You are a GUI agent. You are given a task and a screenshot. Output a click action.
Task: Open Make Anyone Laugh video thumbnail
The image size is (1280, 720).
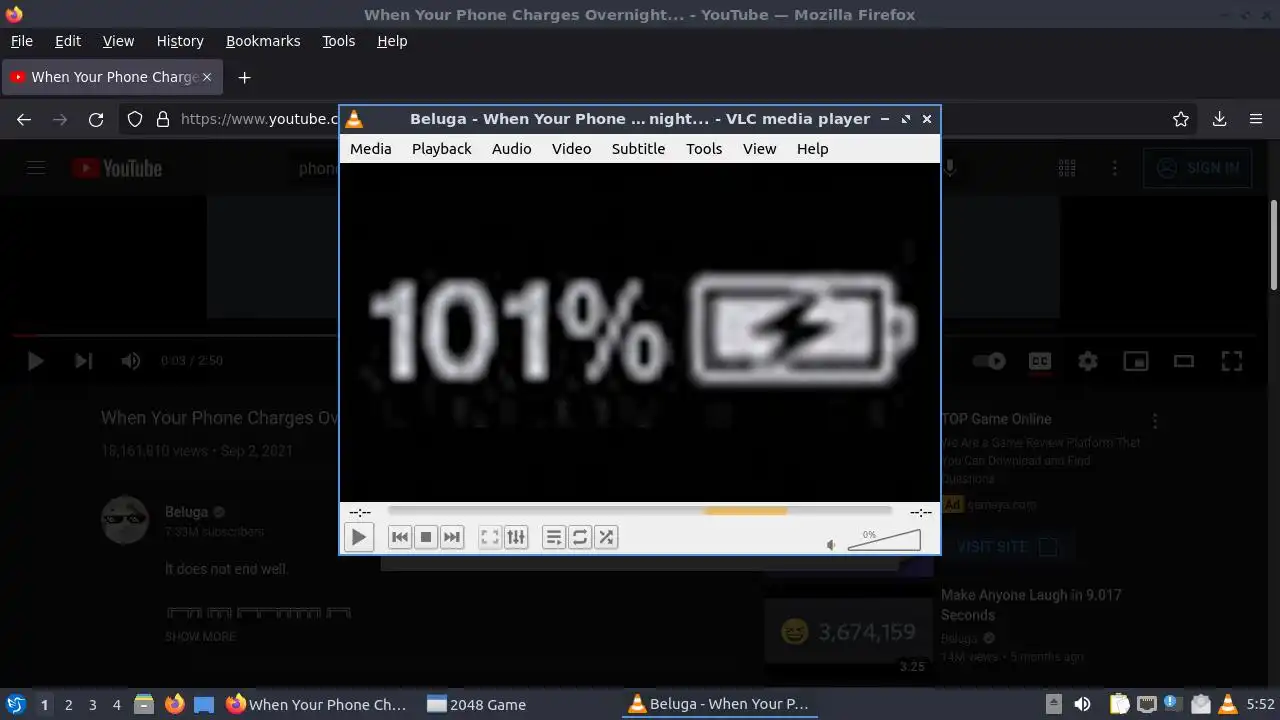(849, 639)
